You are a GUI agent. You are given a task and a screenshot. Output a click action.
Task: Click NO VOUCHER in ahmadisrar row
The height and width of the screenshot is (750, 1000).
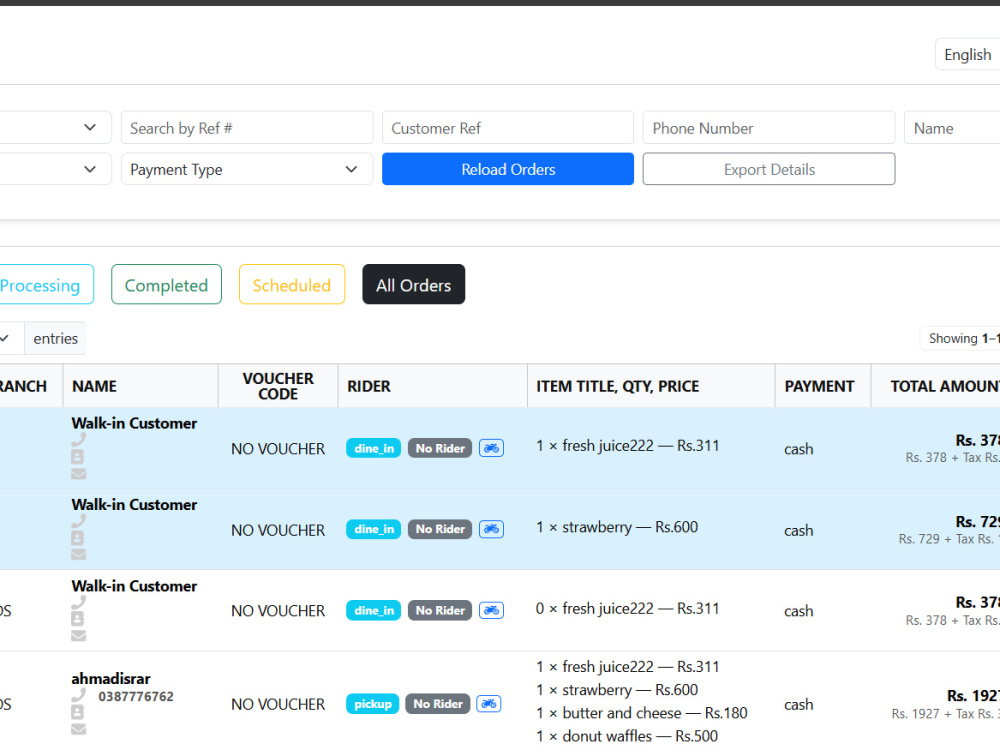coord(278,704)
